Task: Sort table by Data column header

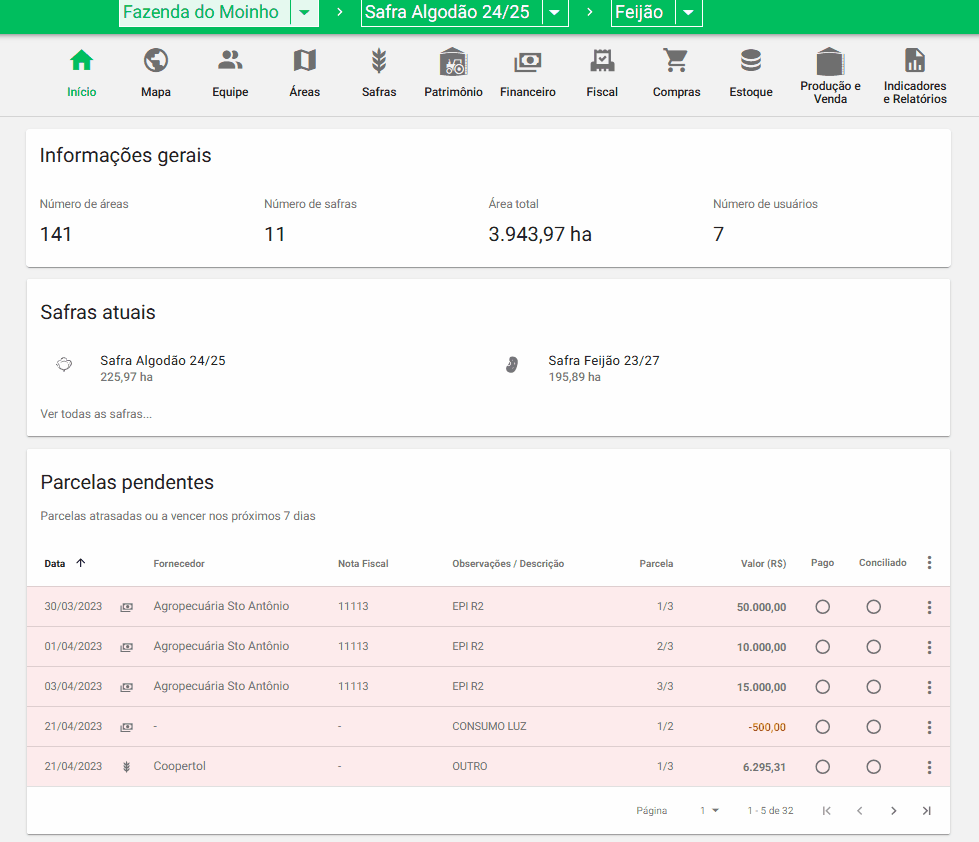Action: coord(55,564)
